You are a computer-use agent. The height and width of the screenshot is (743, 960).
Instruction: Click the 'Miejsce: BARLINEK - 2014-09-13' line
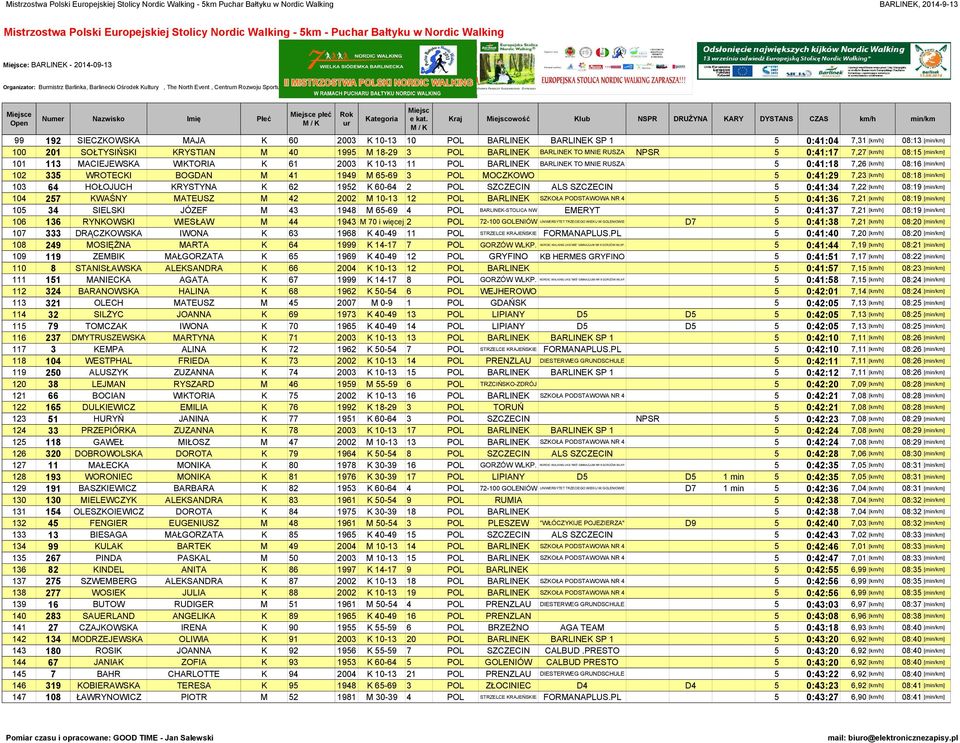(58, 65)
